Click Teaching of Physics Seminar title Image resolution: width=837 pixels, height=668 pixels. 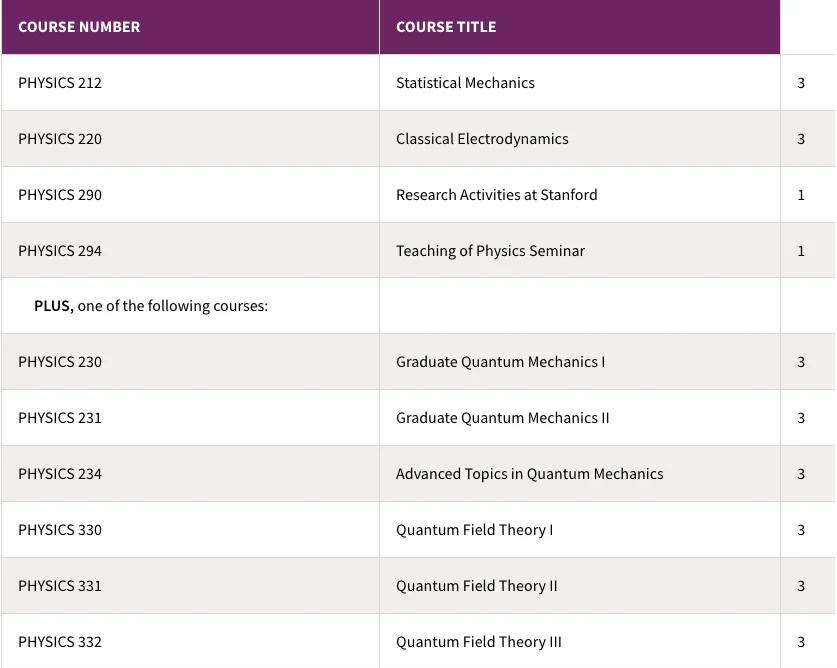pos(490,251)
